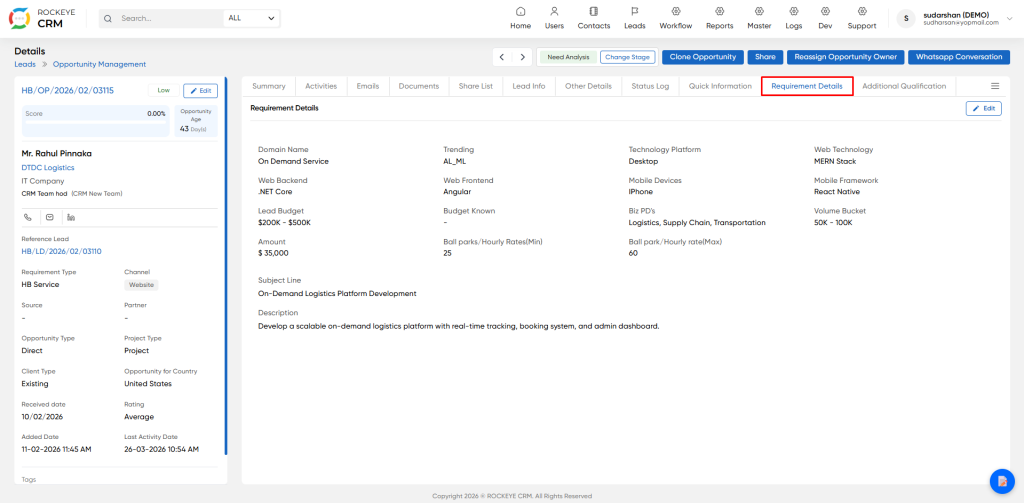Screen dimensions: 1024x503
Task: Click subject On-Demand Logistics Platform Development
Action: (x=337, y=293)
